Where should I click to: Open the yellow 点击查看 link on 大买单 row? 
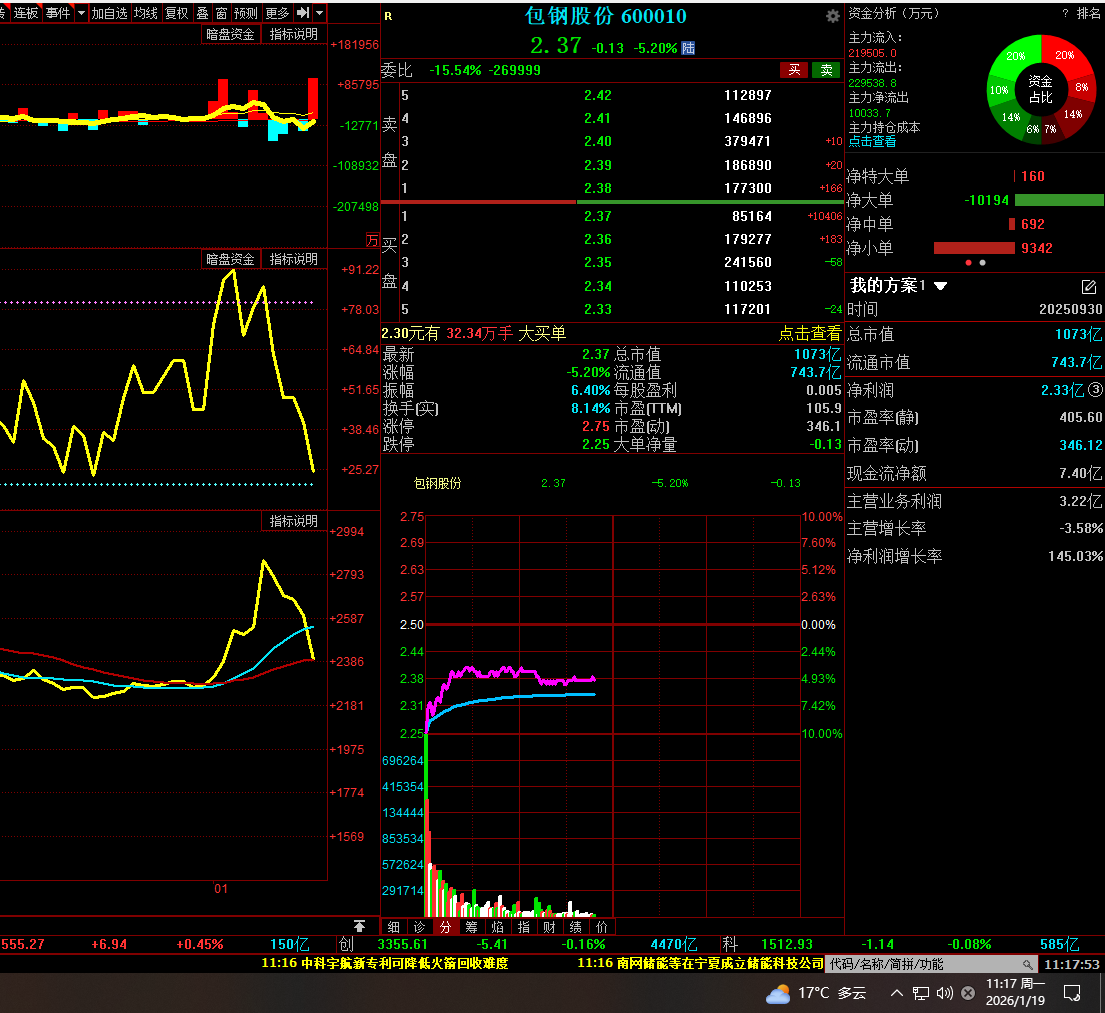tap(810, 333)
